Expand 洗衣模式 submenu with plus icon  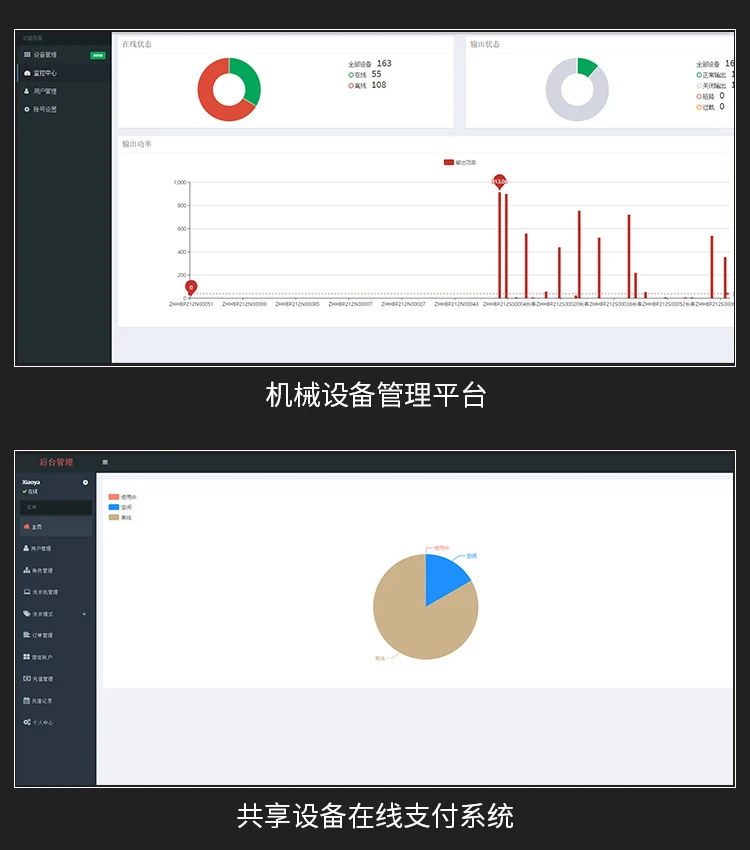tap(84, 614)
